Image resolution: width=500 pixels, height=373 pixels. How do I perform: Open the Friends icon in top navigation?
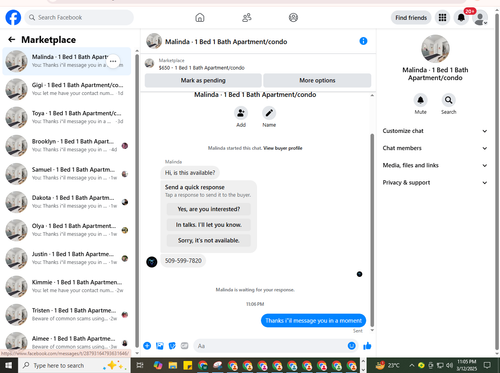point(247,17)
